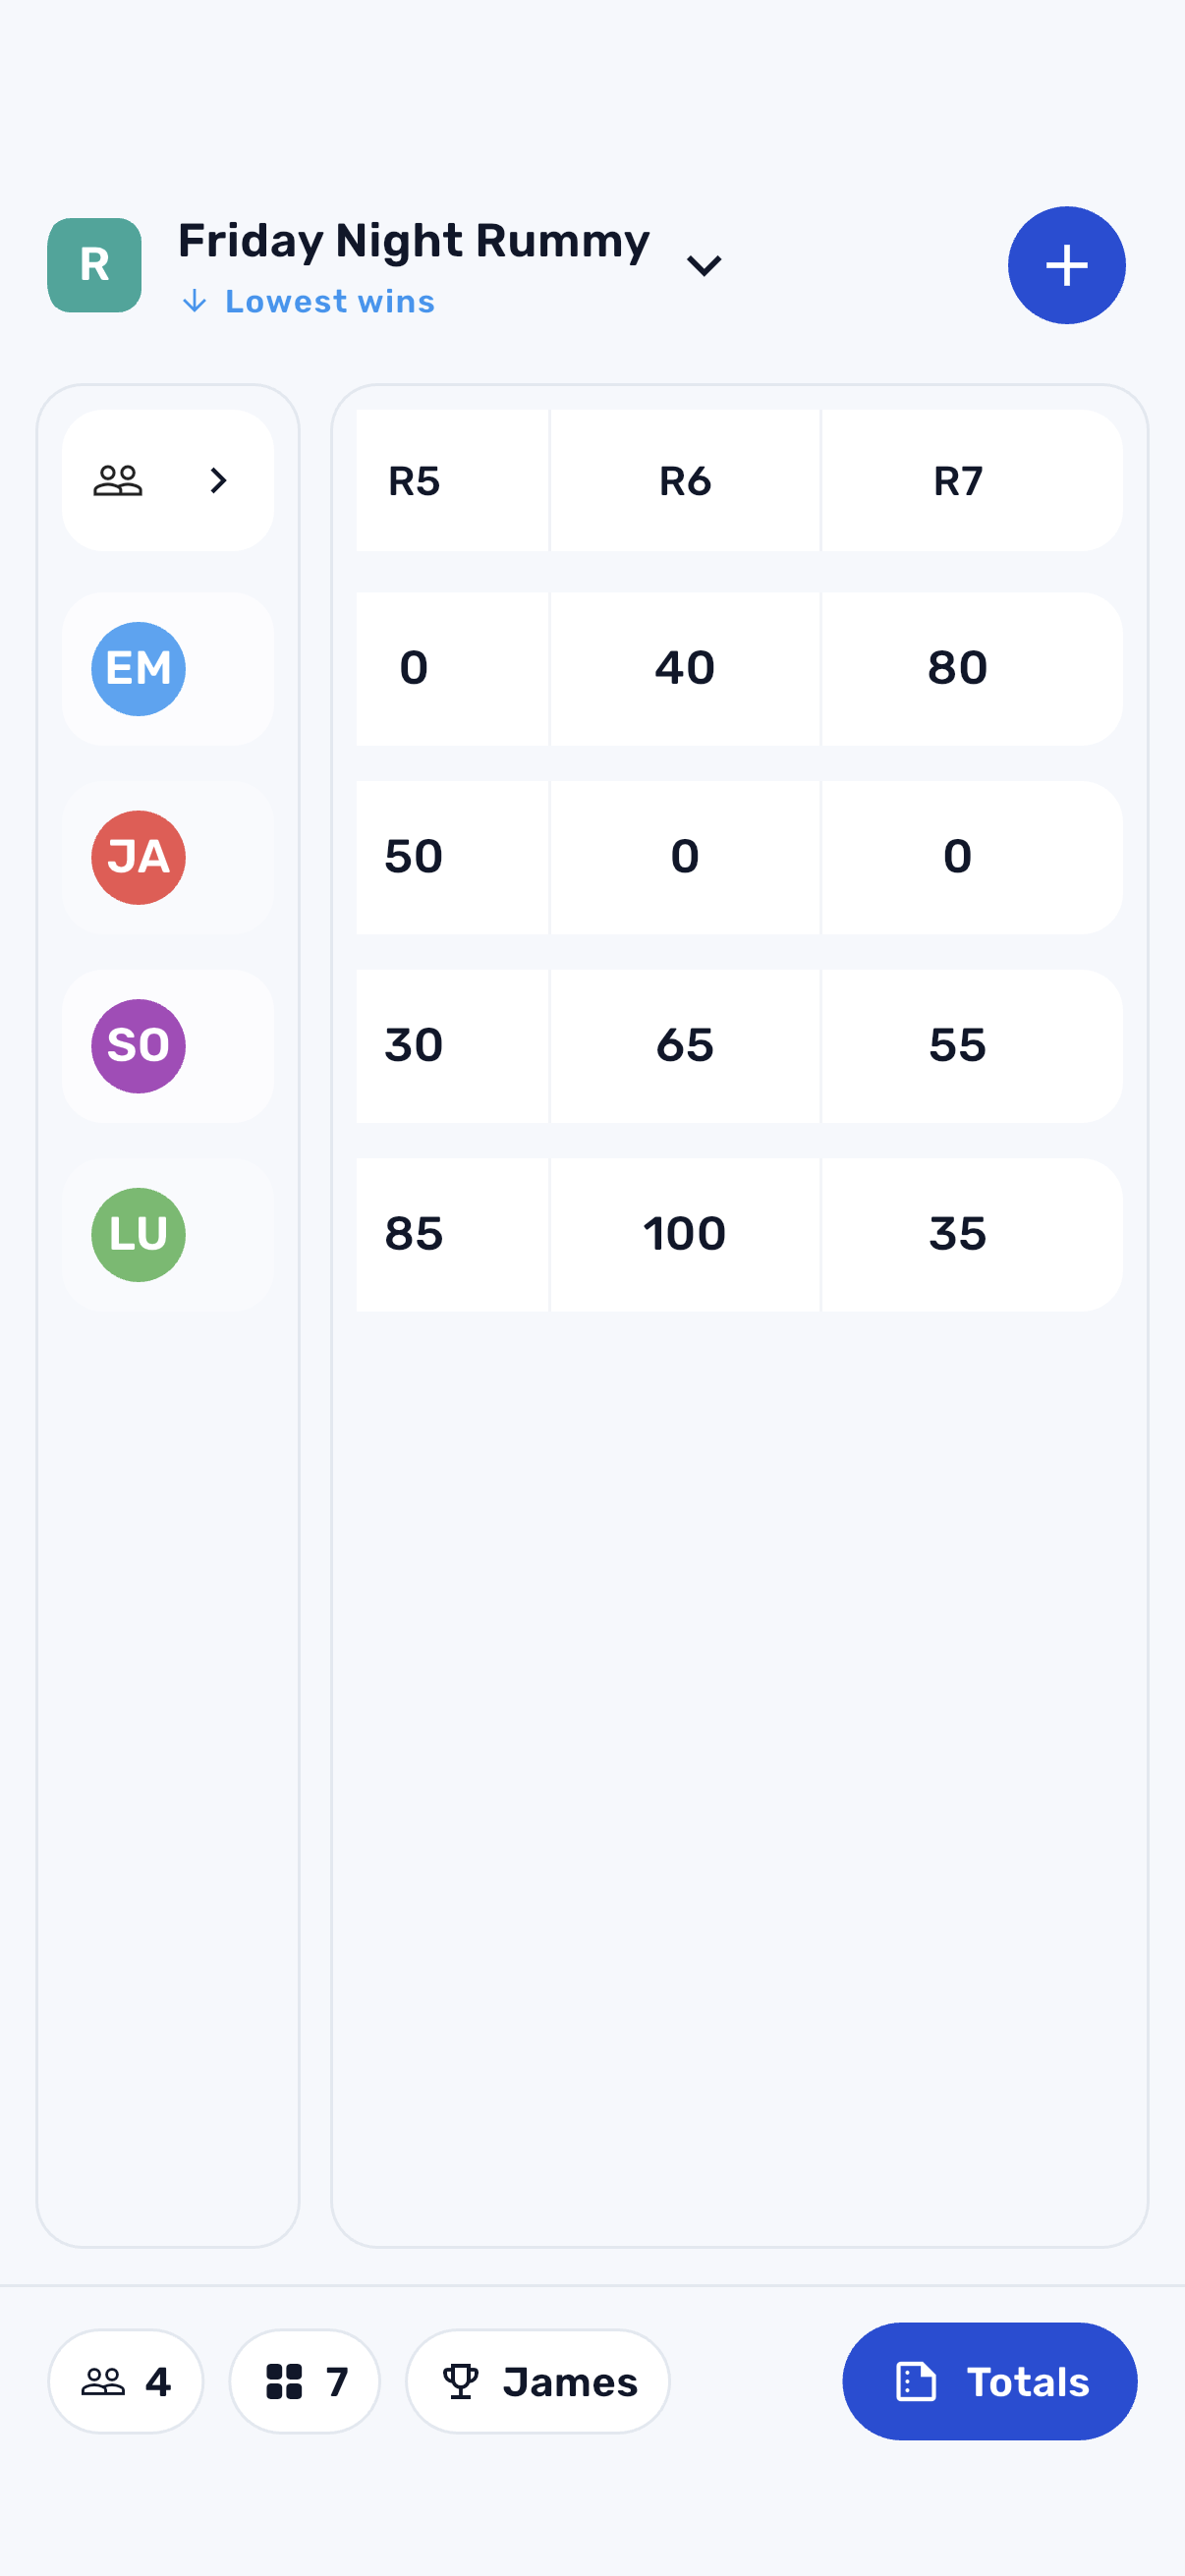Edit LU's score of 100 in R6

[x=684, y=1234]
